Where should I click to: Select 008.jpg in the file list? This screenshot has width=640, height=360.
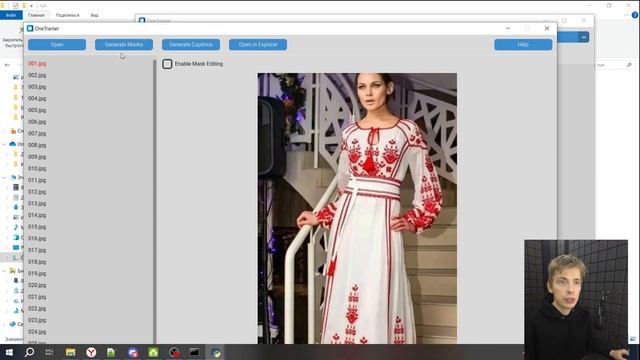tap(37, 145)
